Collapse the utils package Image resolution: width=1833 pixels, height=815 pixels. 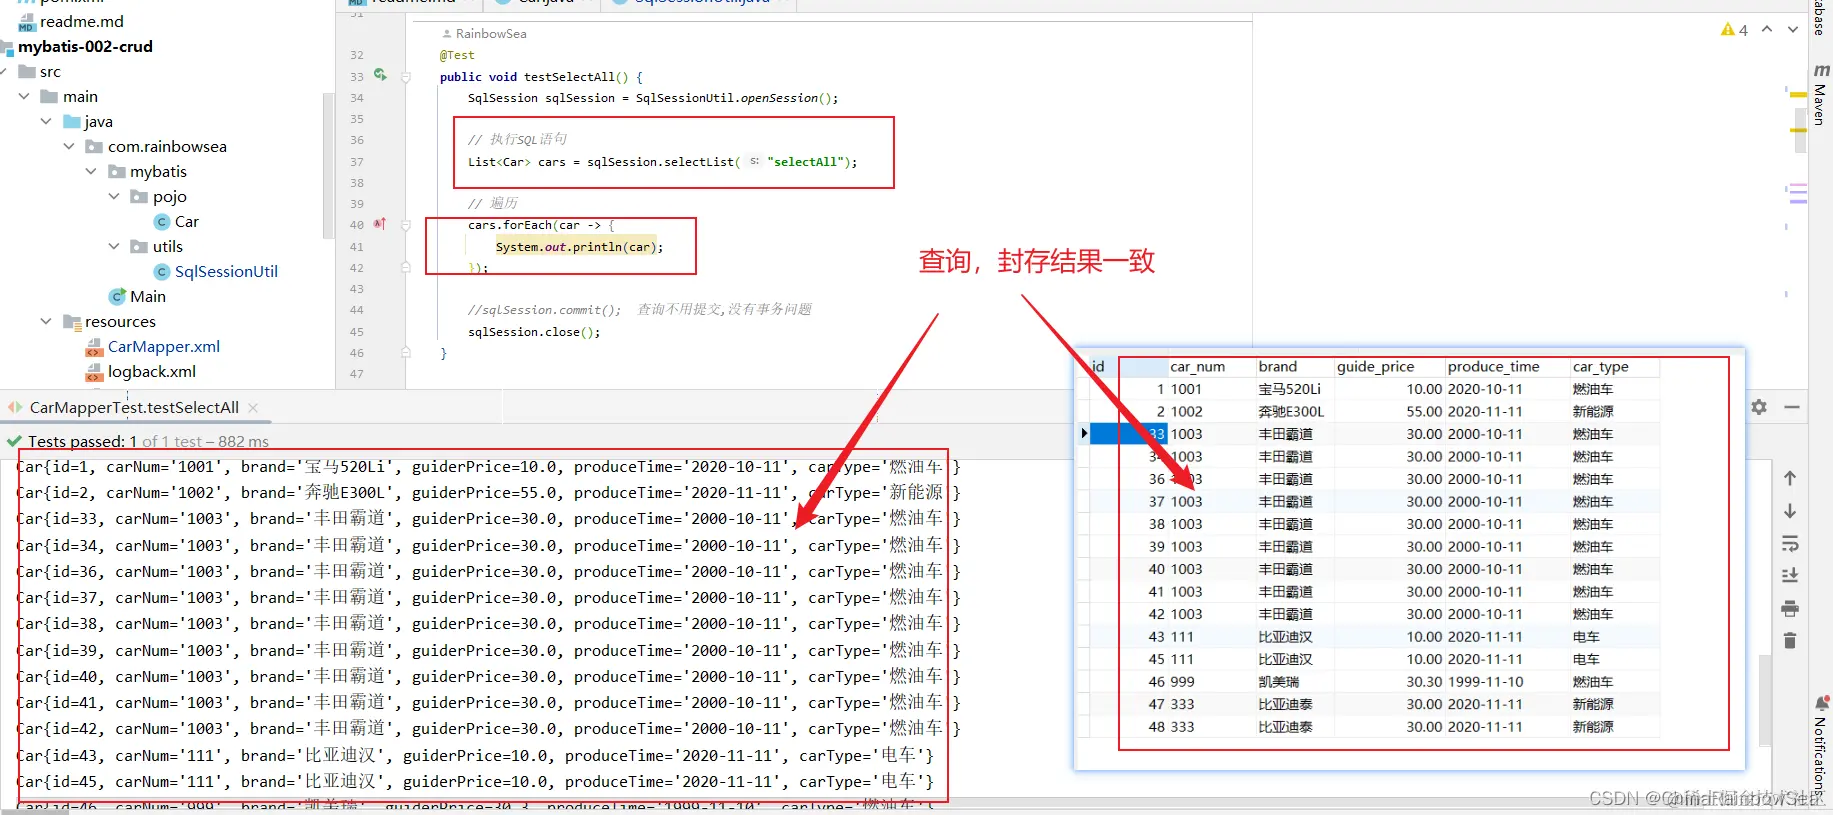(x=114, y=246)
